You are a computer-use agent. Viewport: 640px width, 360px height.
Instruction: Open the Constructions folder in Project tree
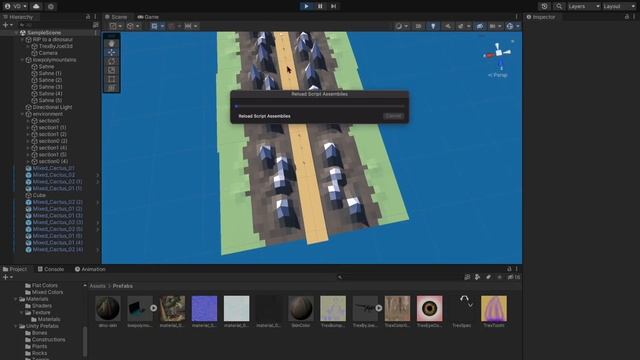coord(45,340)
